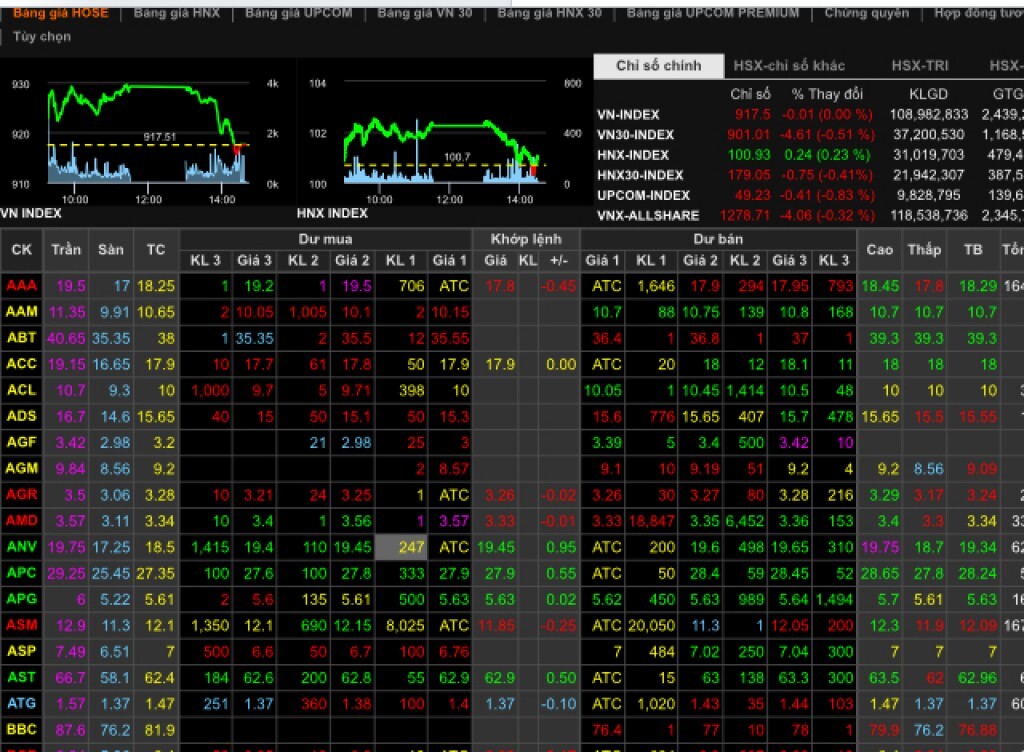This screenshot has width=1024, height=752.
Task: Click the Cao column header
Action: [x=880, y=250]
